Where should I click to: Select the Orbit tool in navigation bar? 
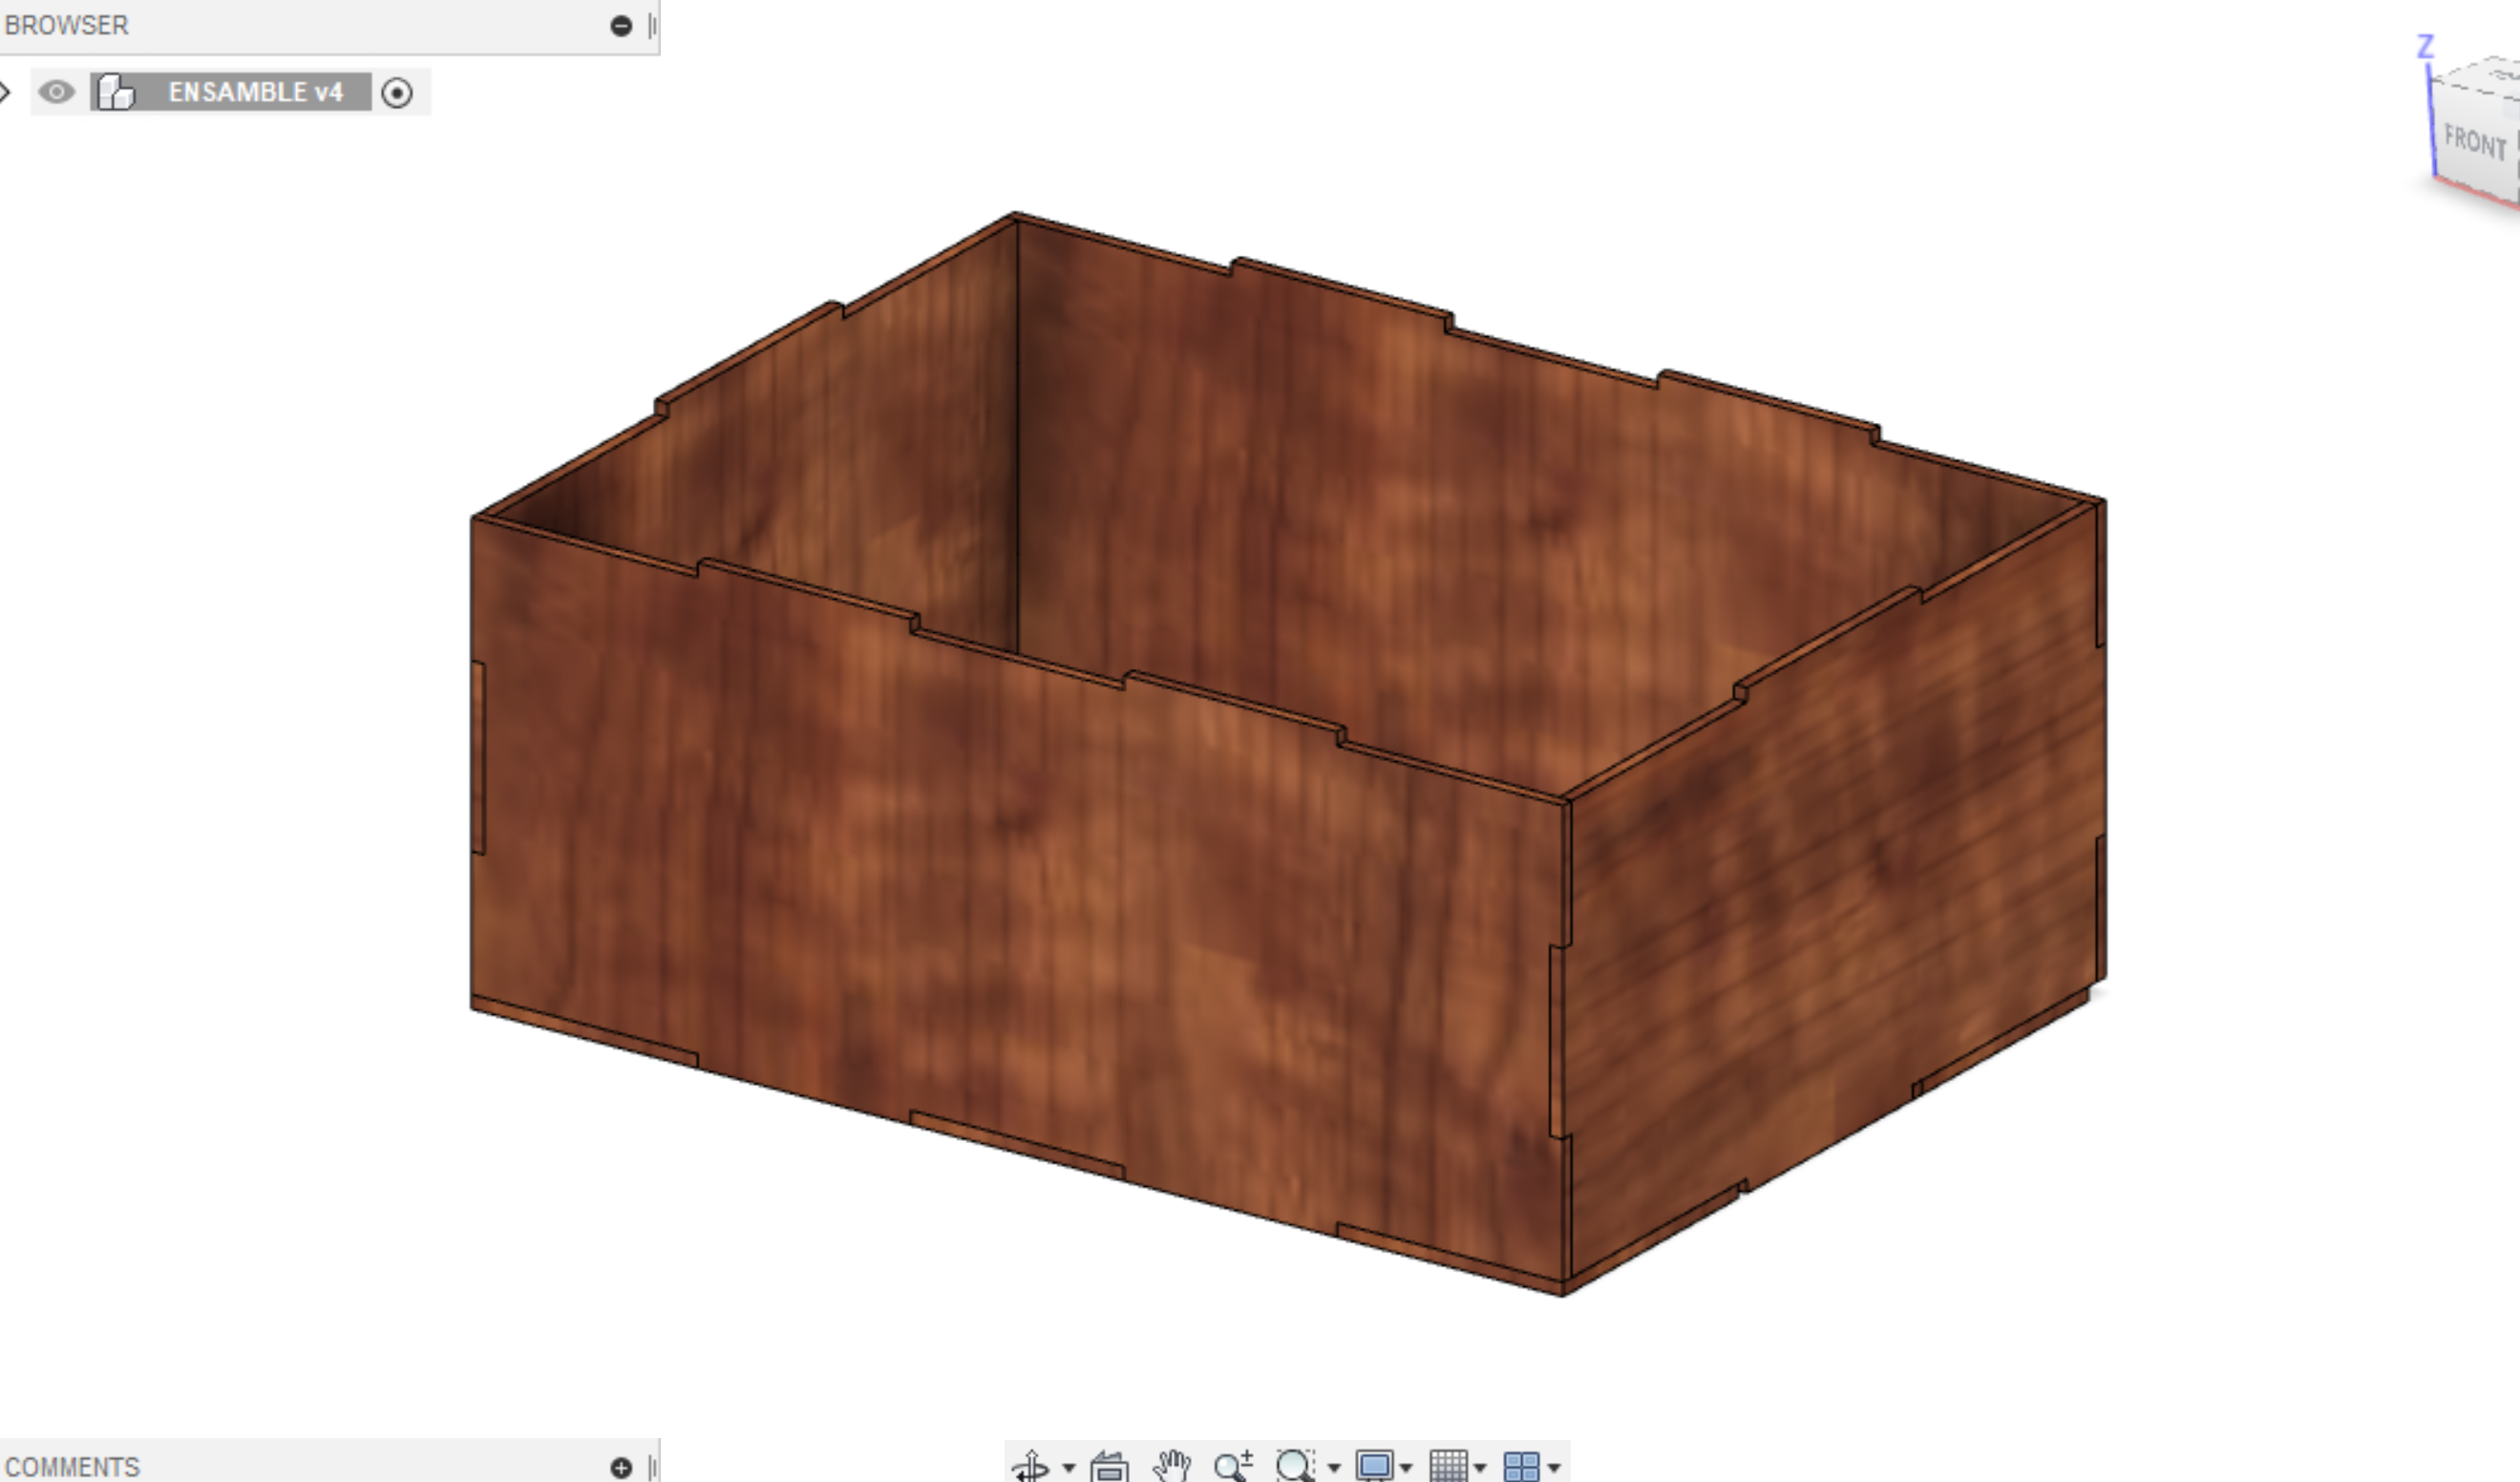[1030, 1466]
